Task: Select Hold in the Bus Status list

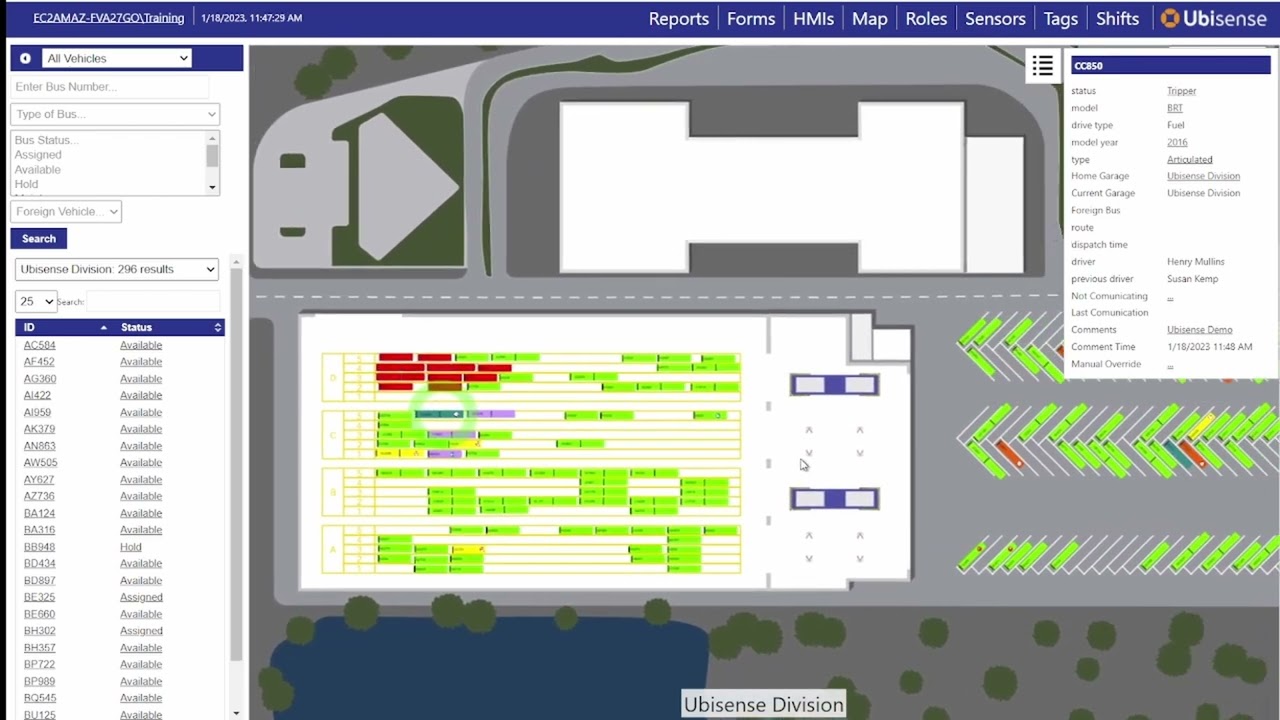Action: (26, 184)
